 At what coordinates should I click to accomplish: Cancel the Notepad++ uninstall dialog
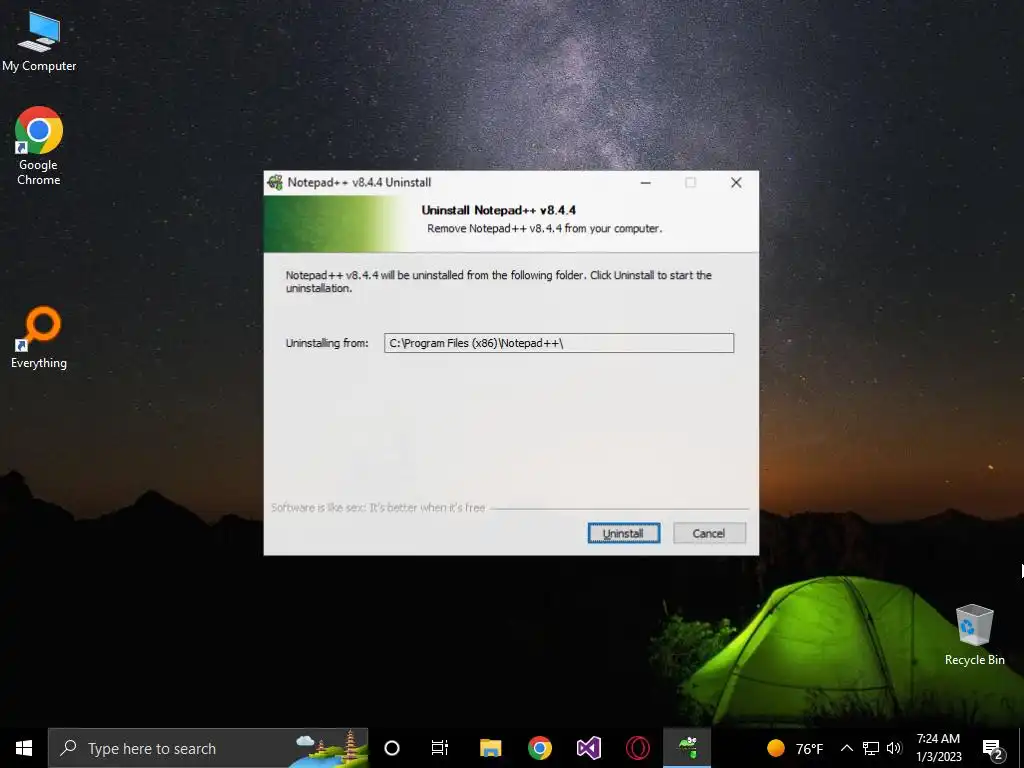[x=709, y=533]
